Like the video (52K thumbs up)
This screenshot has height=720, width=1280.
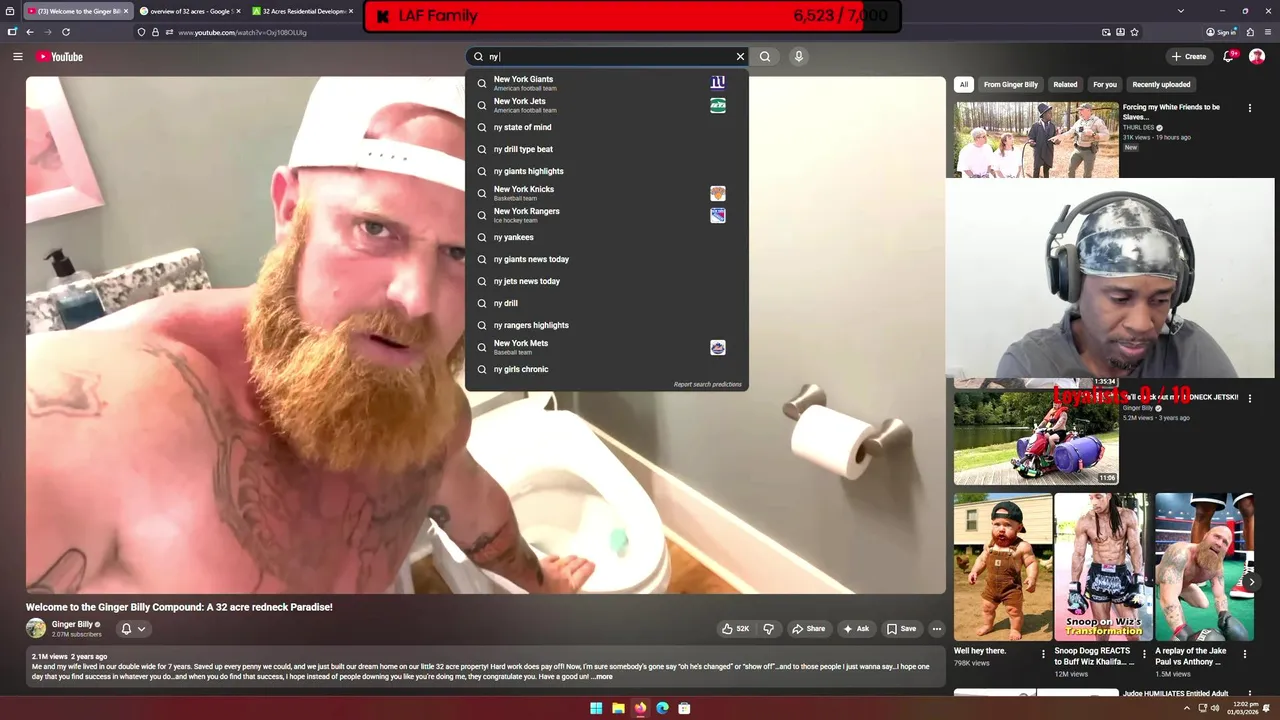click(735, 629)
